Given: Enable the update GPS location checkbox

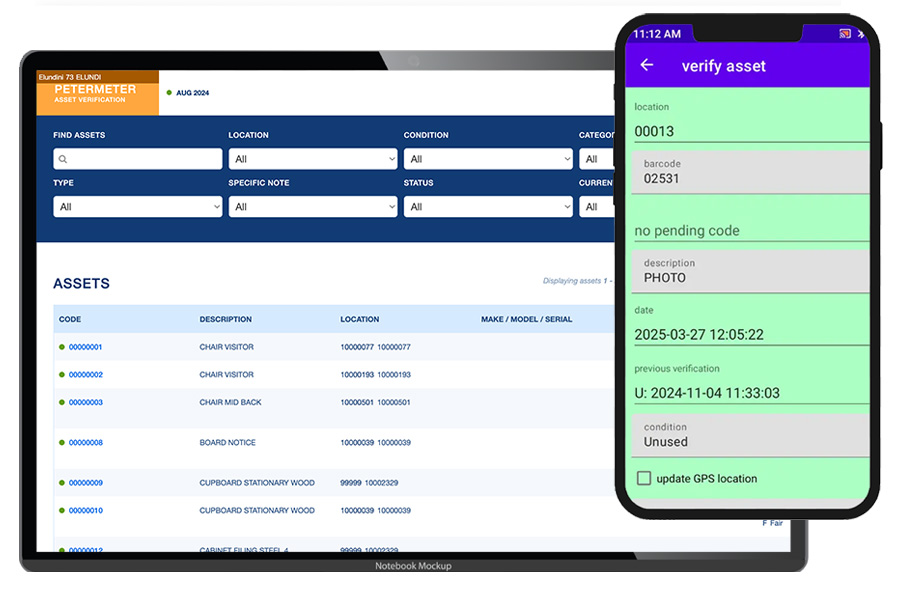Looking at the screenshot, I should (x=644, y=478).
